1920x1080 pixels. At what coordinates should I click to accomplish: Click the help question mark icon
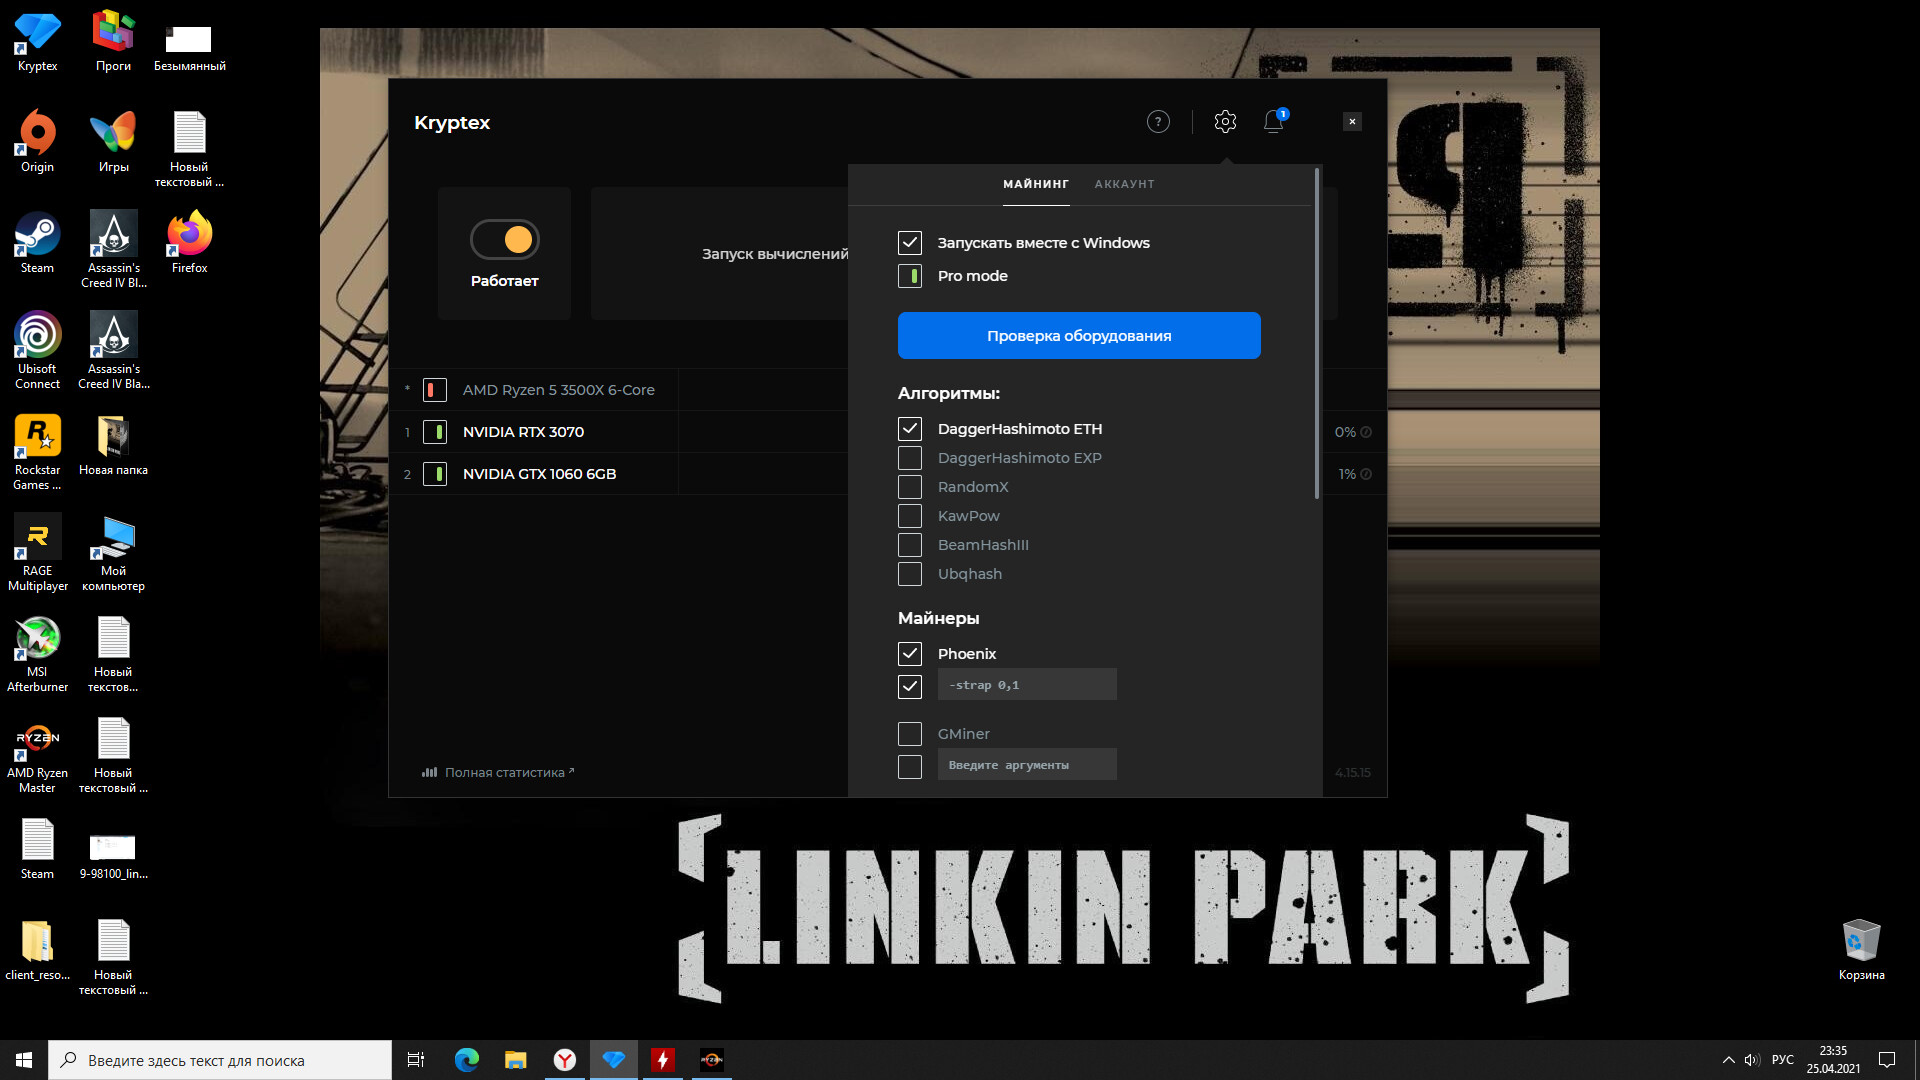tap(1158, 122)
